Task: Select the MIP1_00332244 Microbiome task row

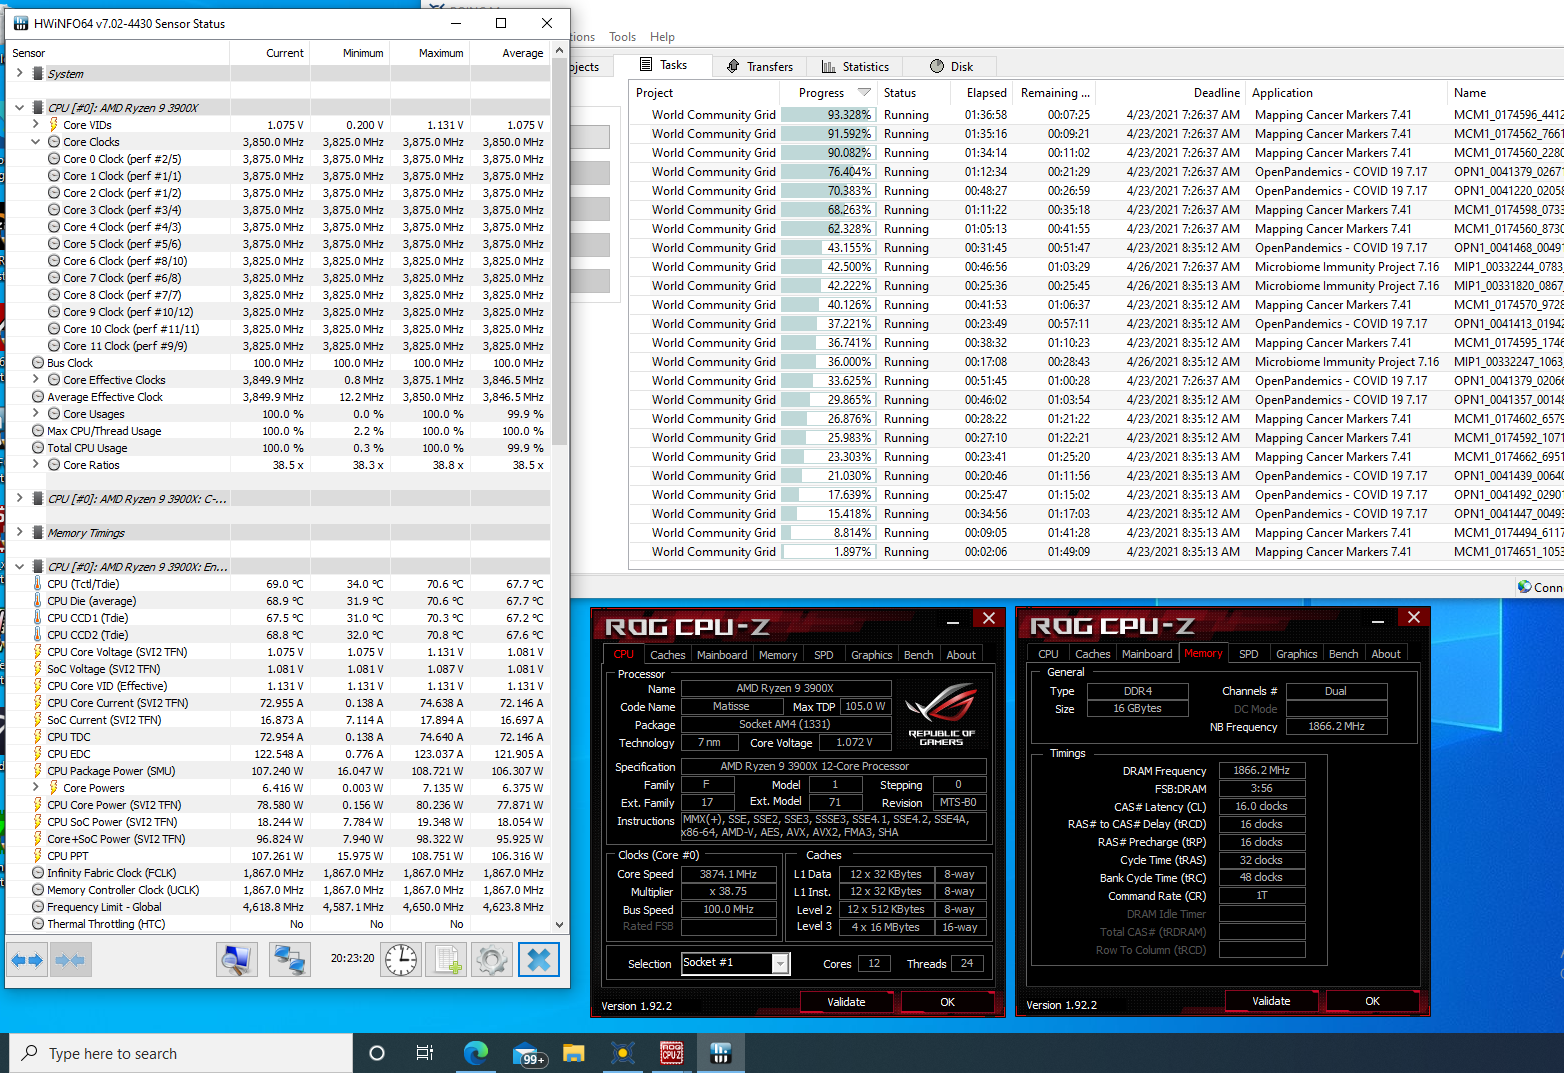Action: 1097,267
